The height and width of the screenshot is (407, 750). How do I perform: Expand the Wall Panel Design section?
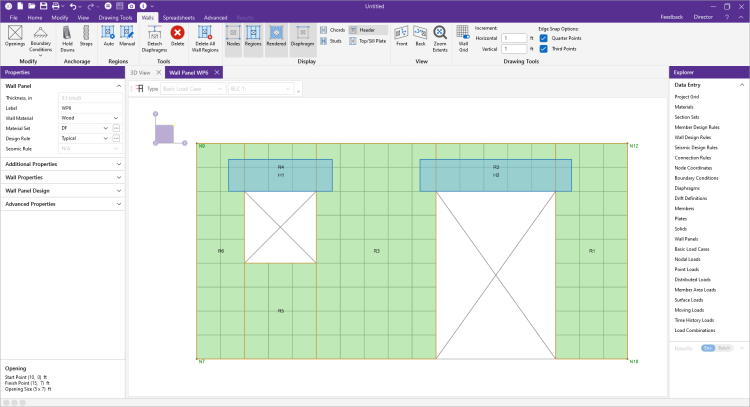60,190
